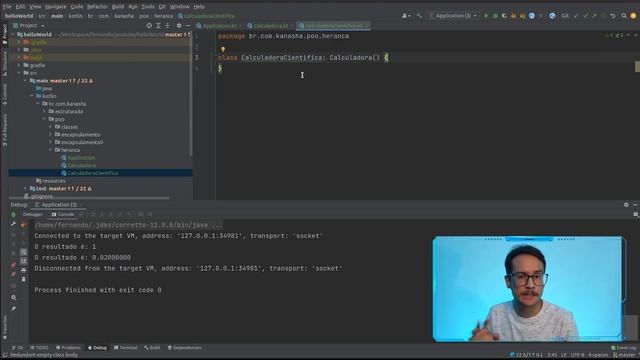This screenshot has height=360, width=640.
Task: Click the IDE avatar icon at top right
Action: tap(633, 16)
